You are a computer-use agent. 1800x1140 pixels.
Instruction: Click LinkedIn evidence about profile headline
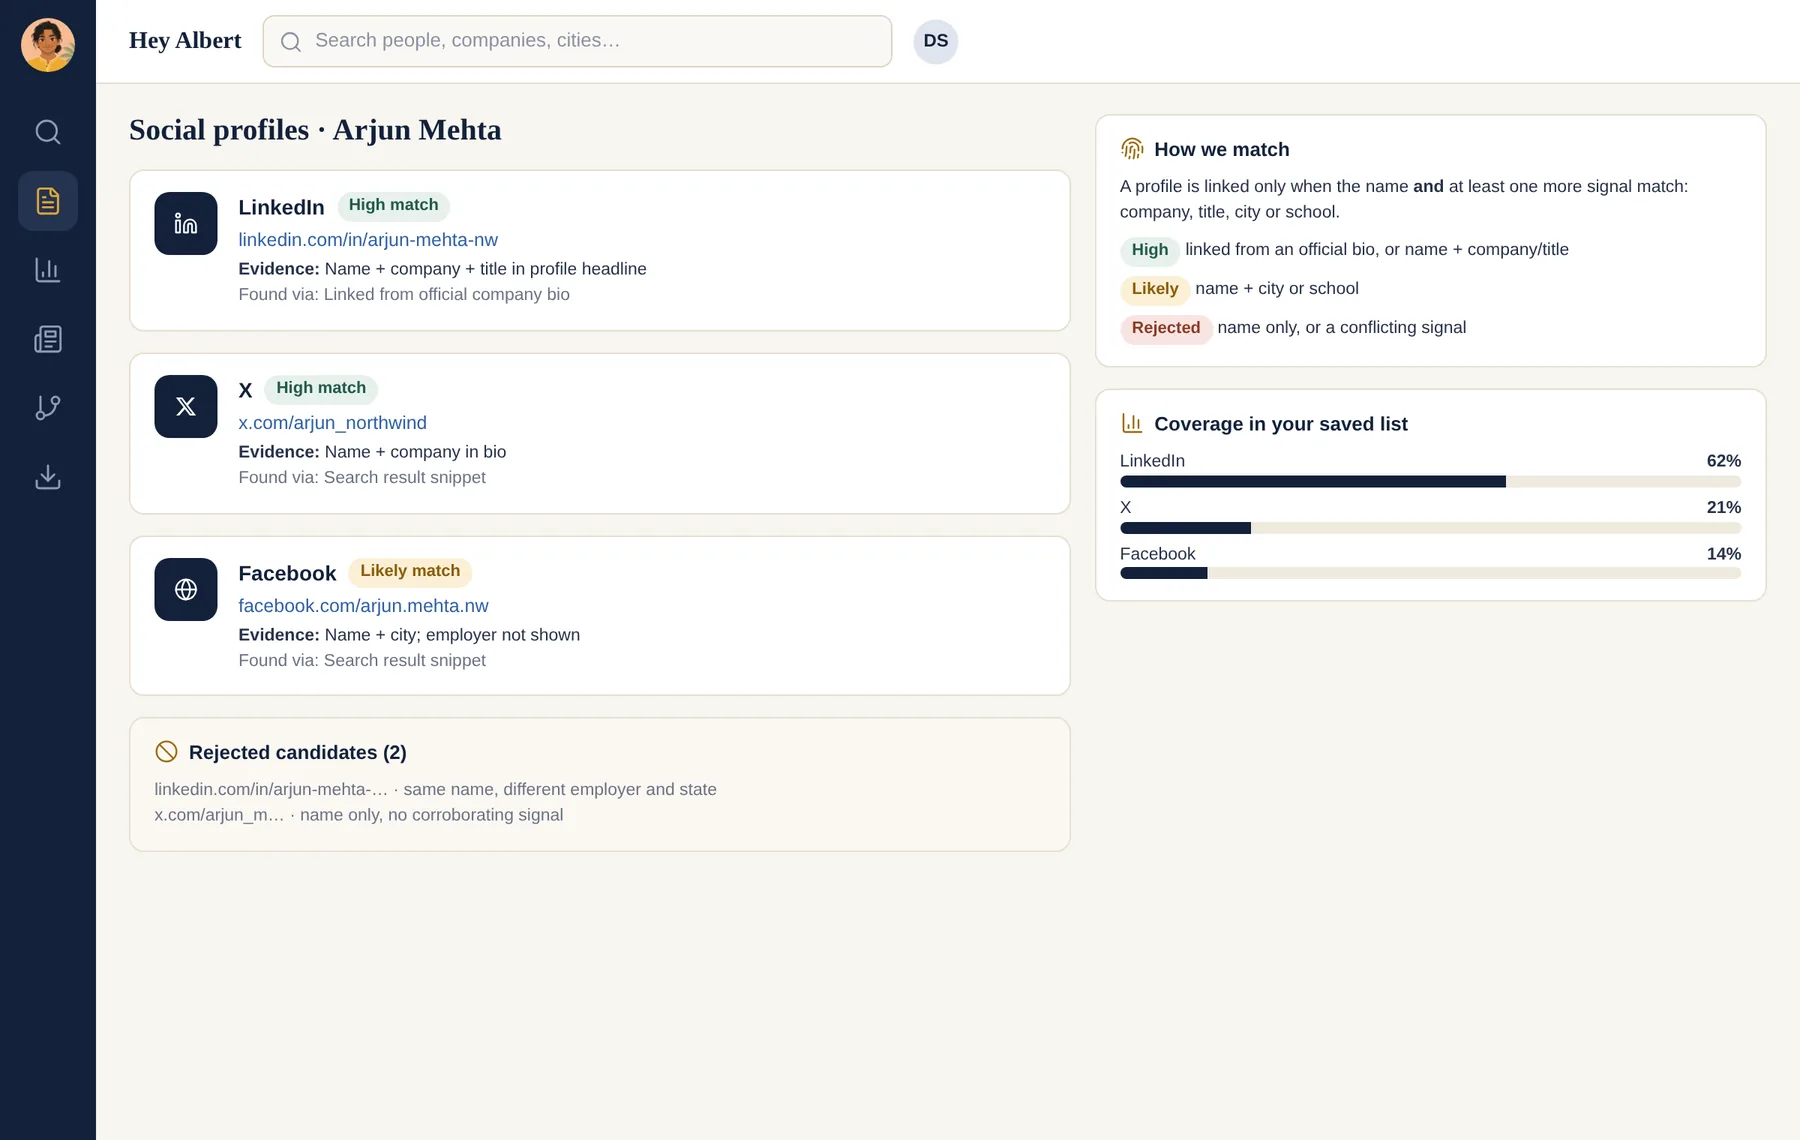[x=442, y=269]
